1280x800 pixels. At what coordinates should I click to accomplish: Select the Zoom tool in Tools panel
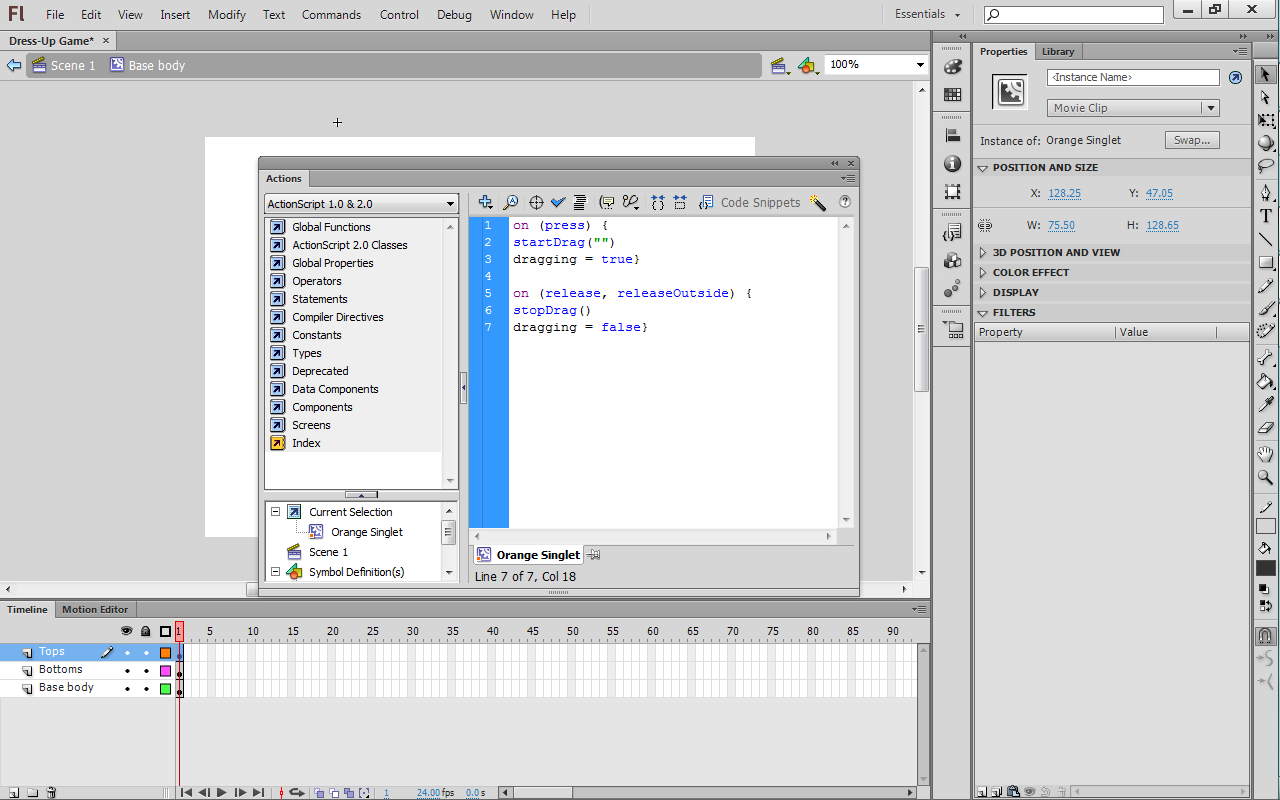click(1266, 478)
